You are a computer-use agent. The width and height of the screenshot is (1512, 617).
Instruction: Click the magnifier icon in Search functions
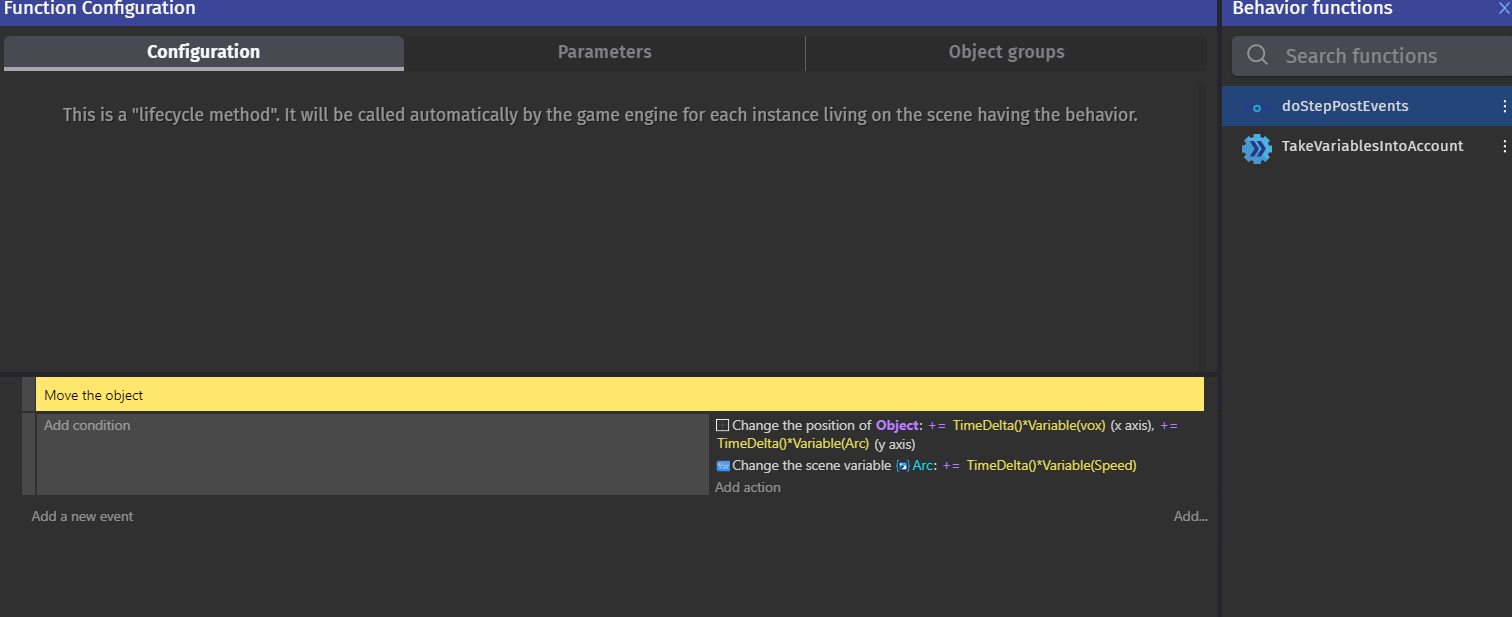pos(1257,55)
